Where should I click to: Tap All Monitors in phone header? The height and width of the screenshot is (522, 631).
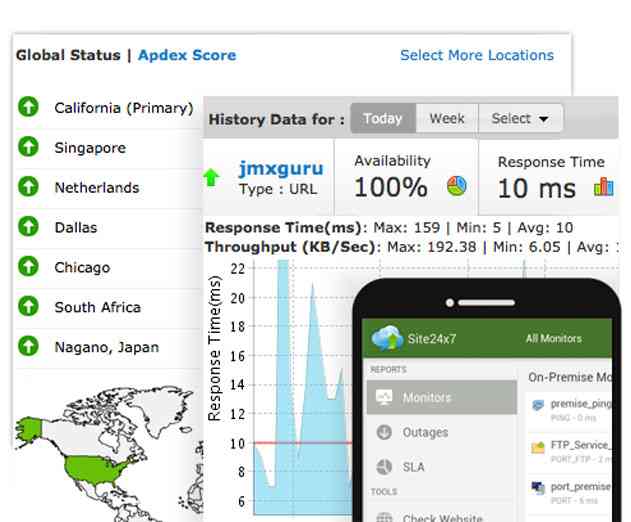point(554,338)
